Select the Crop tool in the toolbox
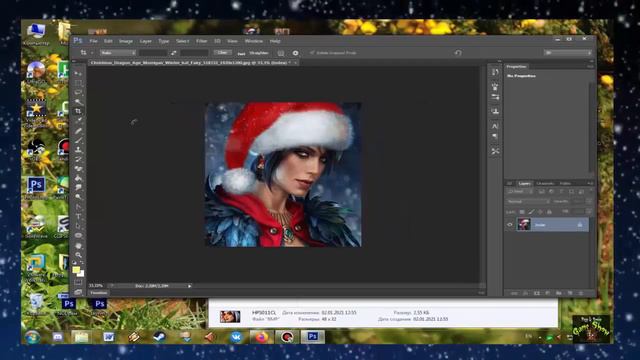640x360 pixels. (x=78, y=111)
